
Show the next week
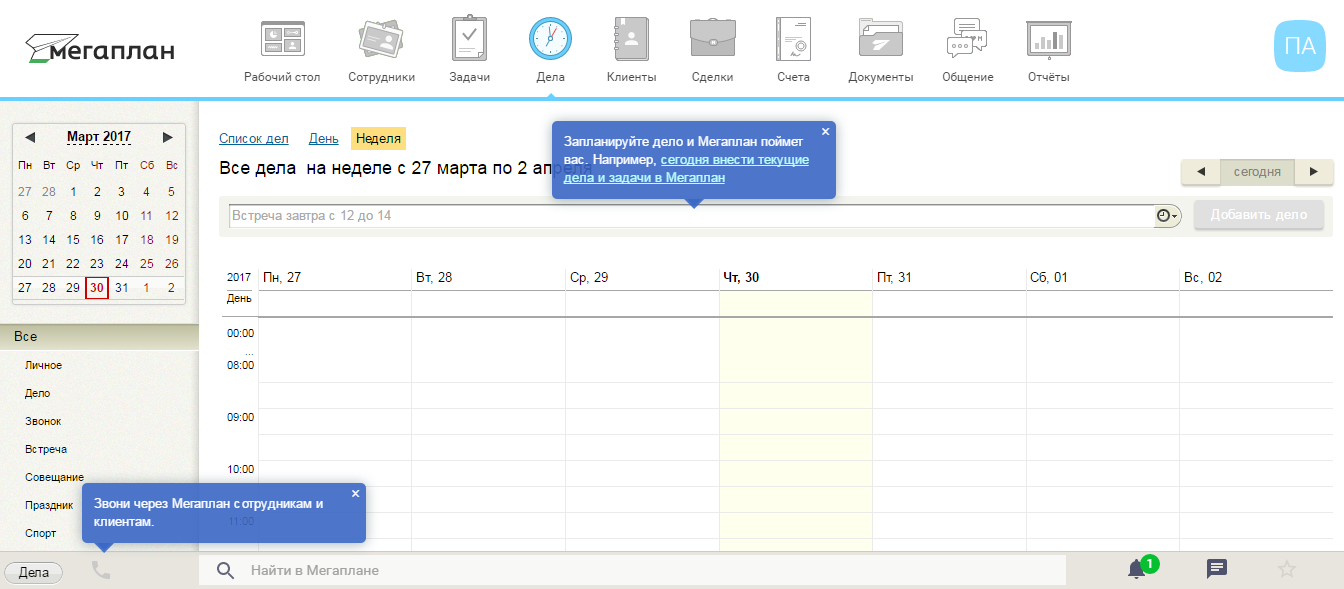[x=1314, y=172]
